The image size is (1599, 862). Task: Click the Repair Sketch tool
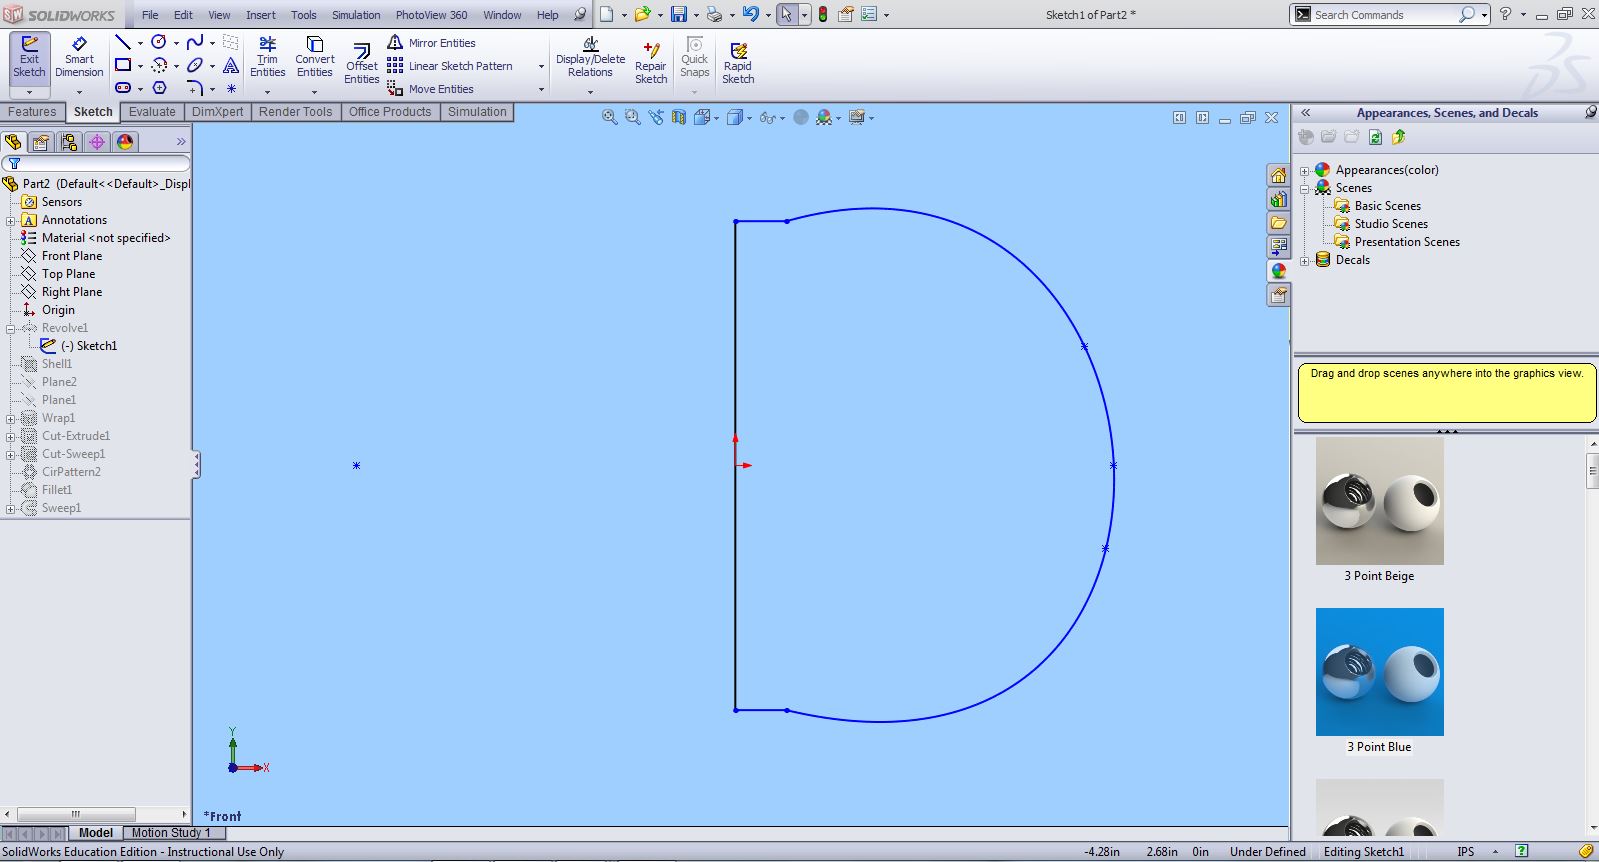point(650,62)
